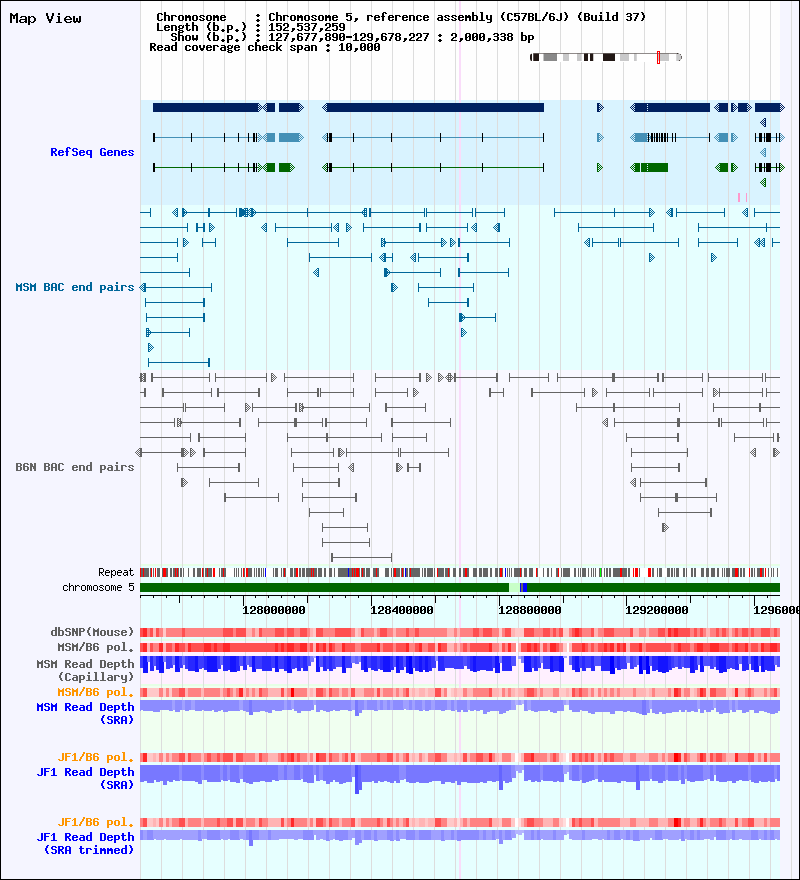The height and width of the screenshot is (880, 800).
Task: Open the RefSeq Genes track label
Action: [x=92, y=152]
